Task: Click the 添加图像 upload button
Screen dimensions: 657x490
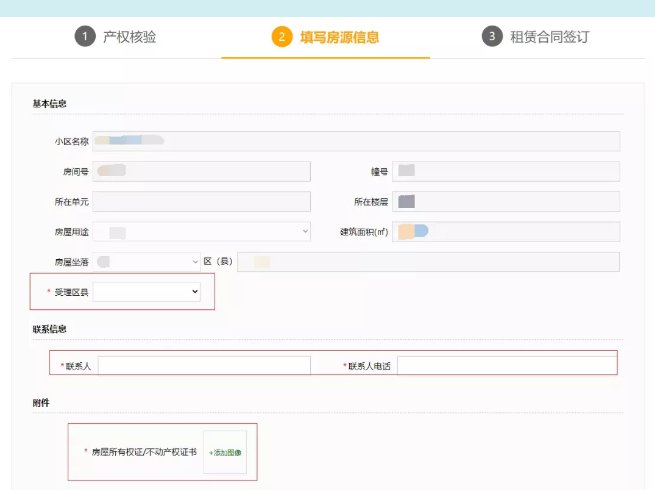Action: tap(225, 452)
